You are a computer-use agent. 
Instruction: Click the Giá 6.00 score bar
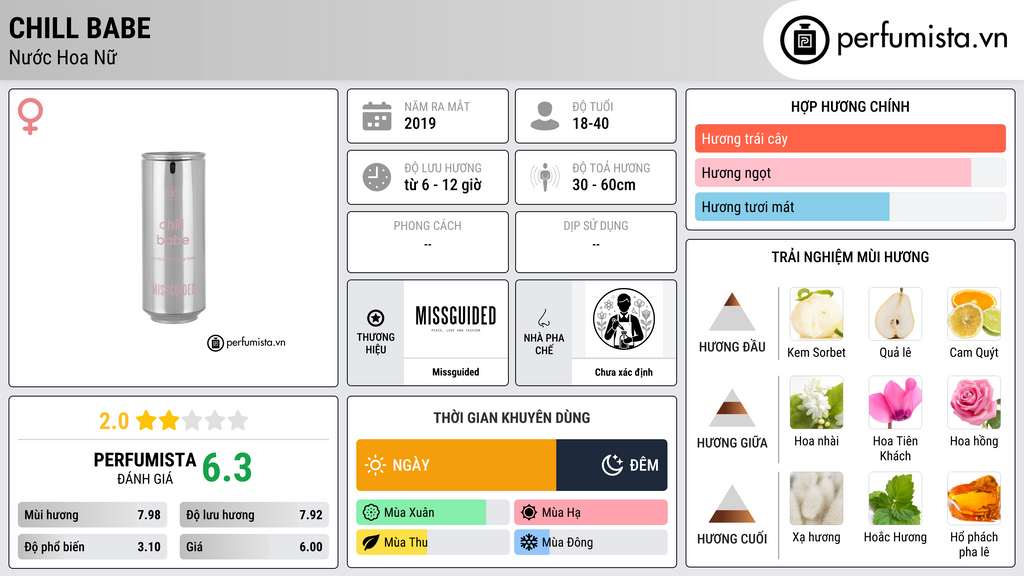(x=254, y=547)
